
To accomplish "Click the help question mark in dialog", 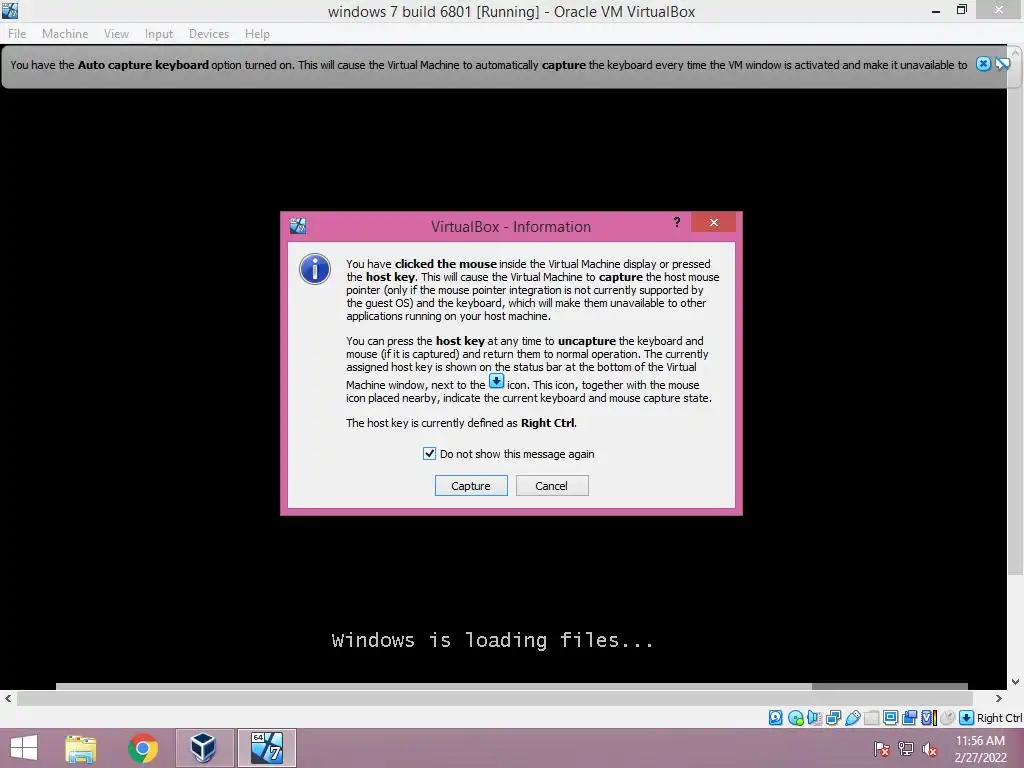I will click(x=677, y=222).
